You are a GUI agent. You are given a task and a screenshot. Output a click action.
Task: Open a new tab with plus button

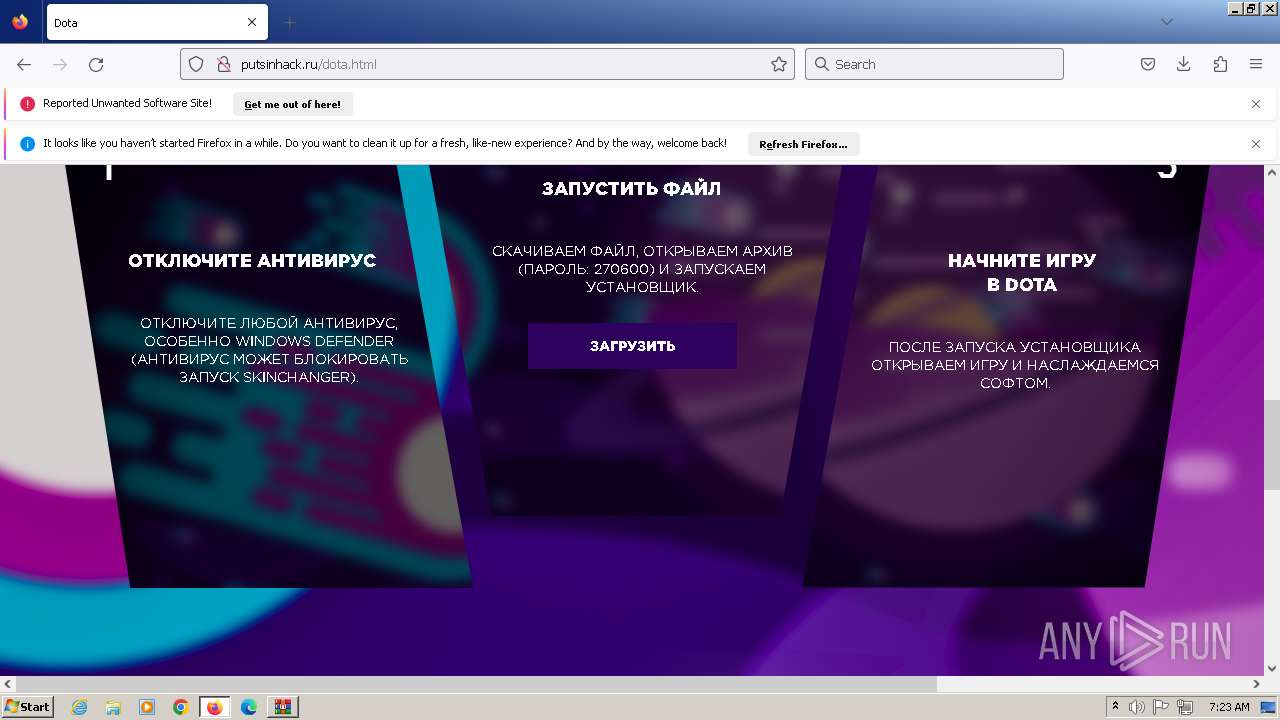click(x=290, y=22)
